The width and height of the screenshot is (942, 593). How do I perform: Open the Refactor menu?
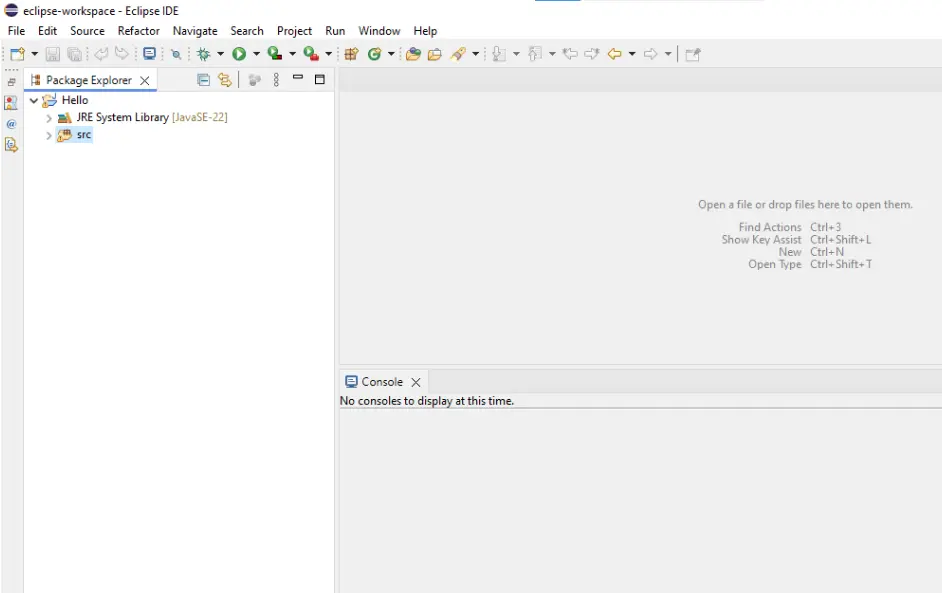pos(139,31)
